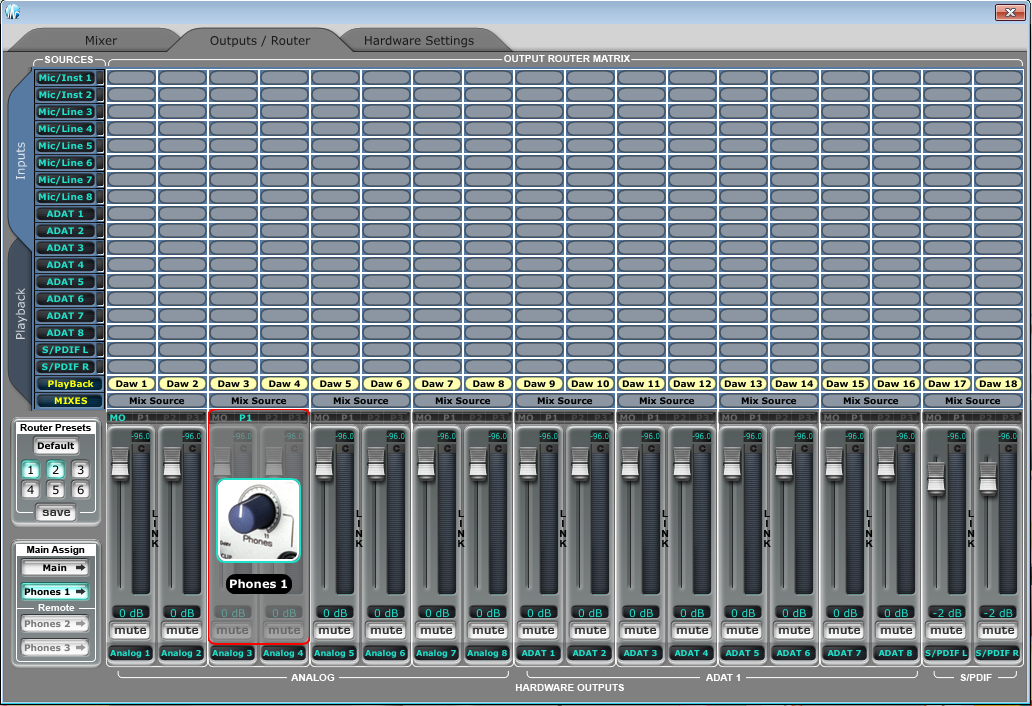
Task: Open Mix Source selector for Daw 1-2
Action: pyautogui.click(x=157, y=401)
